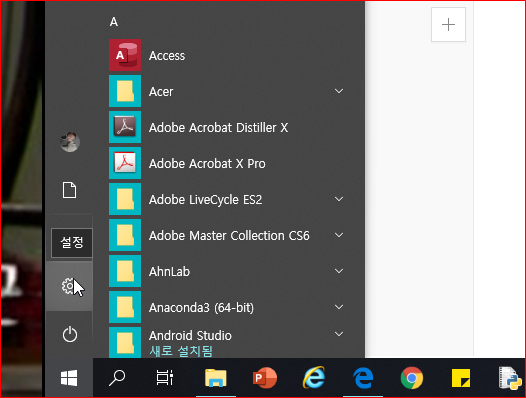Expand Adobe Master Collection CS6 chevron

[x=339, y=235]
